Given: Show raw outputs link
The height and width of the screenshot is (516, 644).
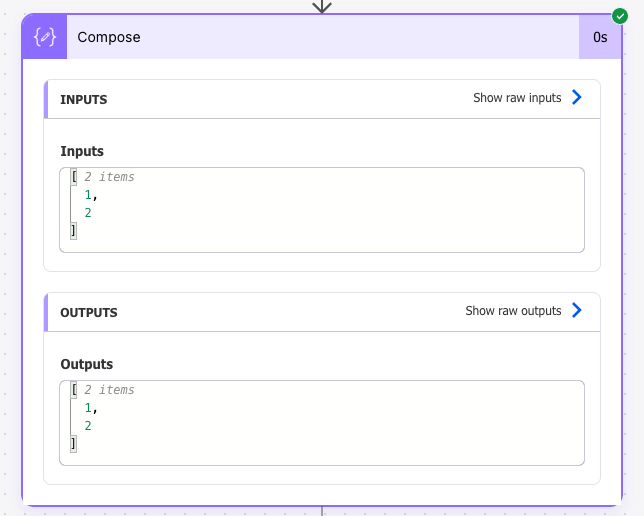Looking at the screenshot, I should (x=513, y=311).
